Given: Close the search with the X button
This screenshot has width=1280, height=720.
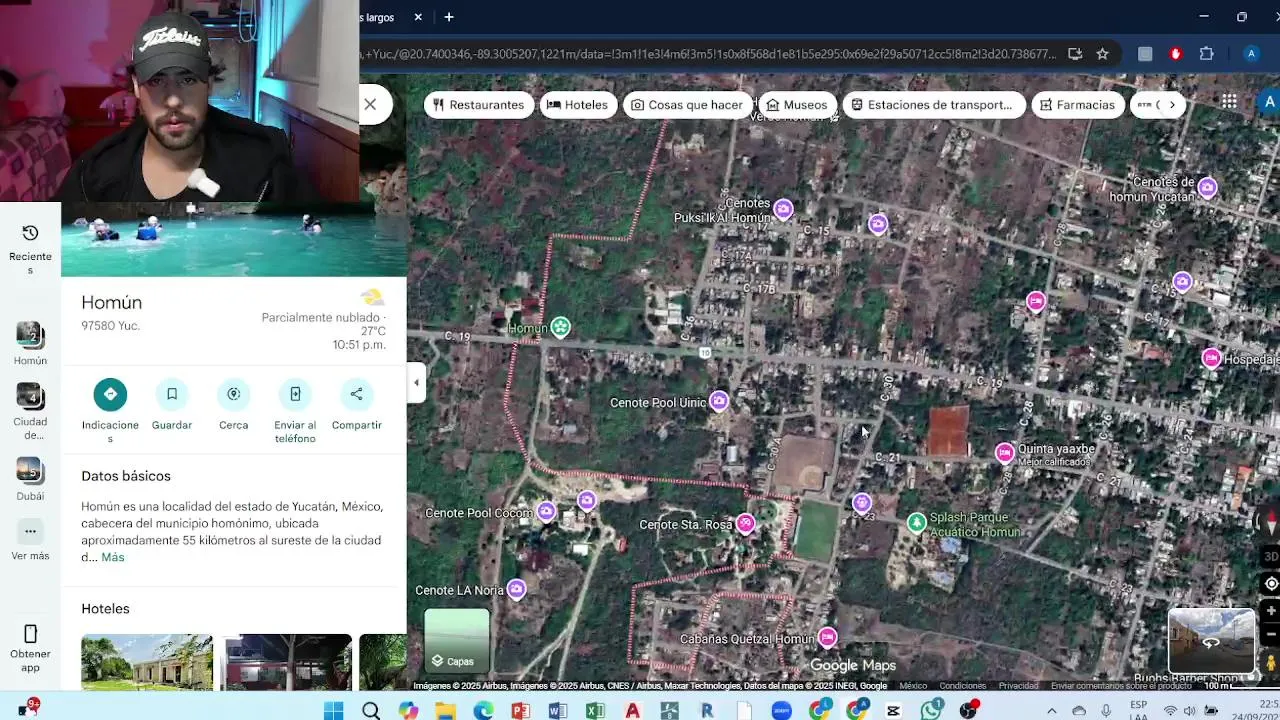Looking at the screenshot, I should 370,104.
